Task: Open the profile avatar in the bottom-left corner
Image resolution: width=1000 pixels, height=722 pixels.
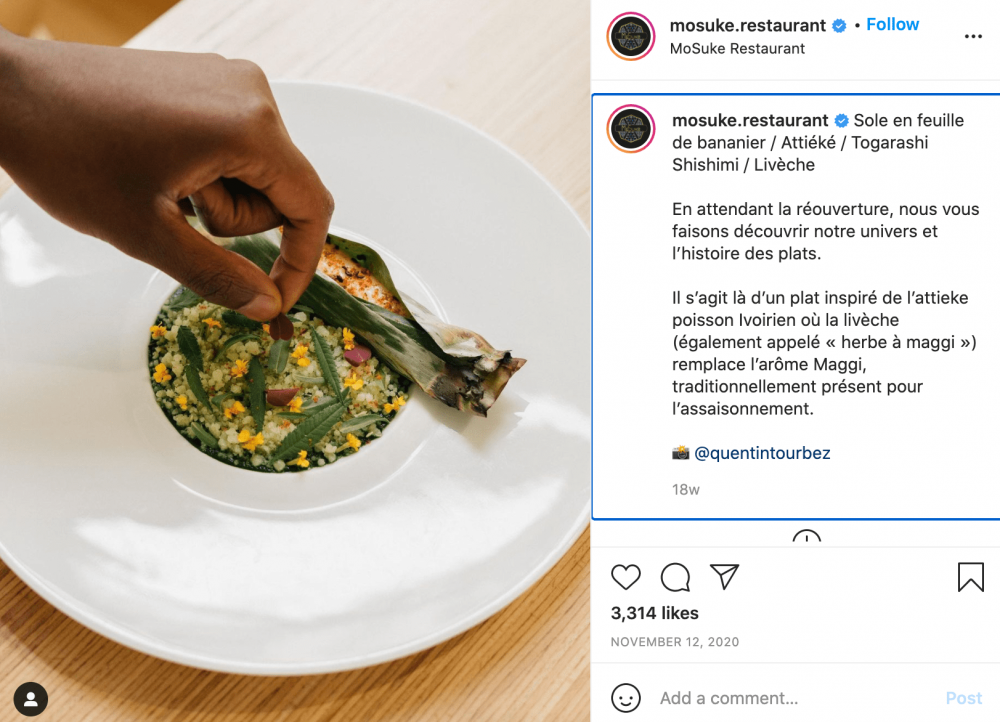Action: (29, 697)
